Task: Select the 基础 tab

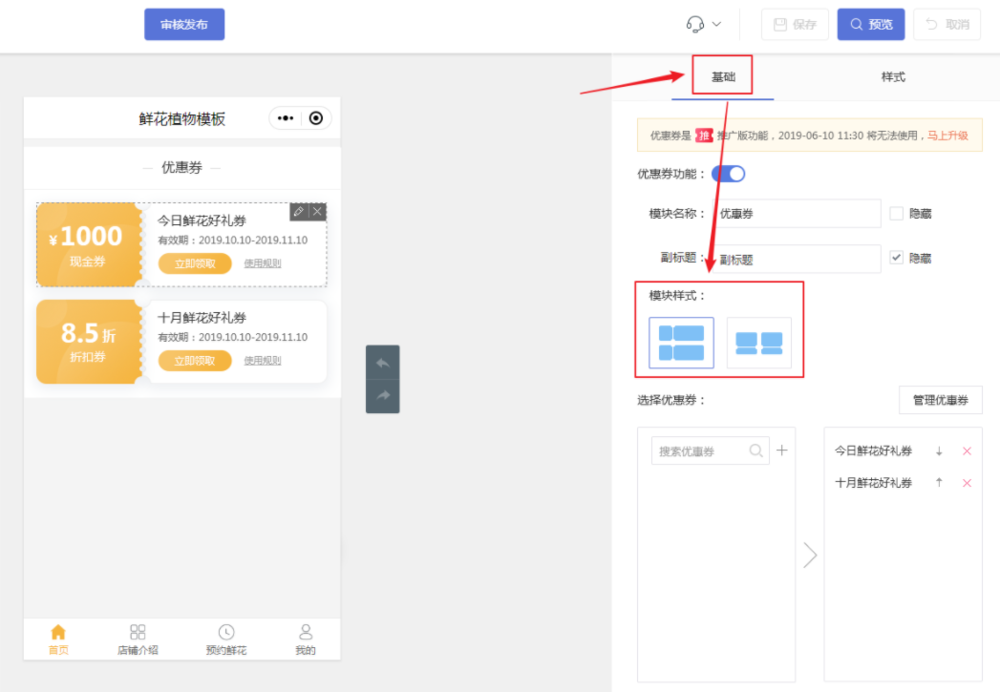Action: (722, 77)
